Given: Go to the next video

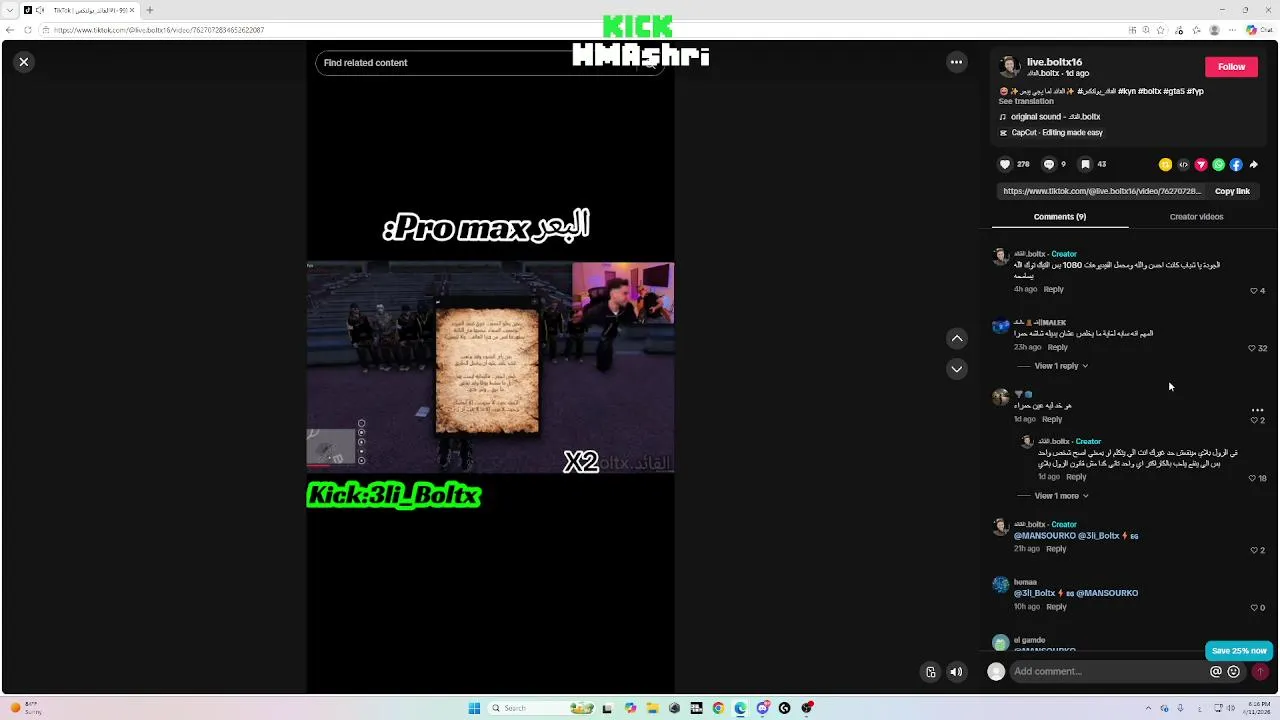Looking at the screenshot, I should tap(957, 369).
